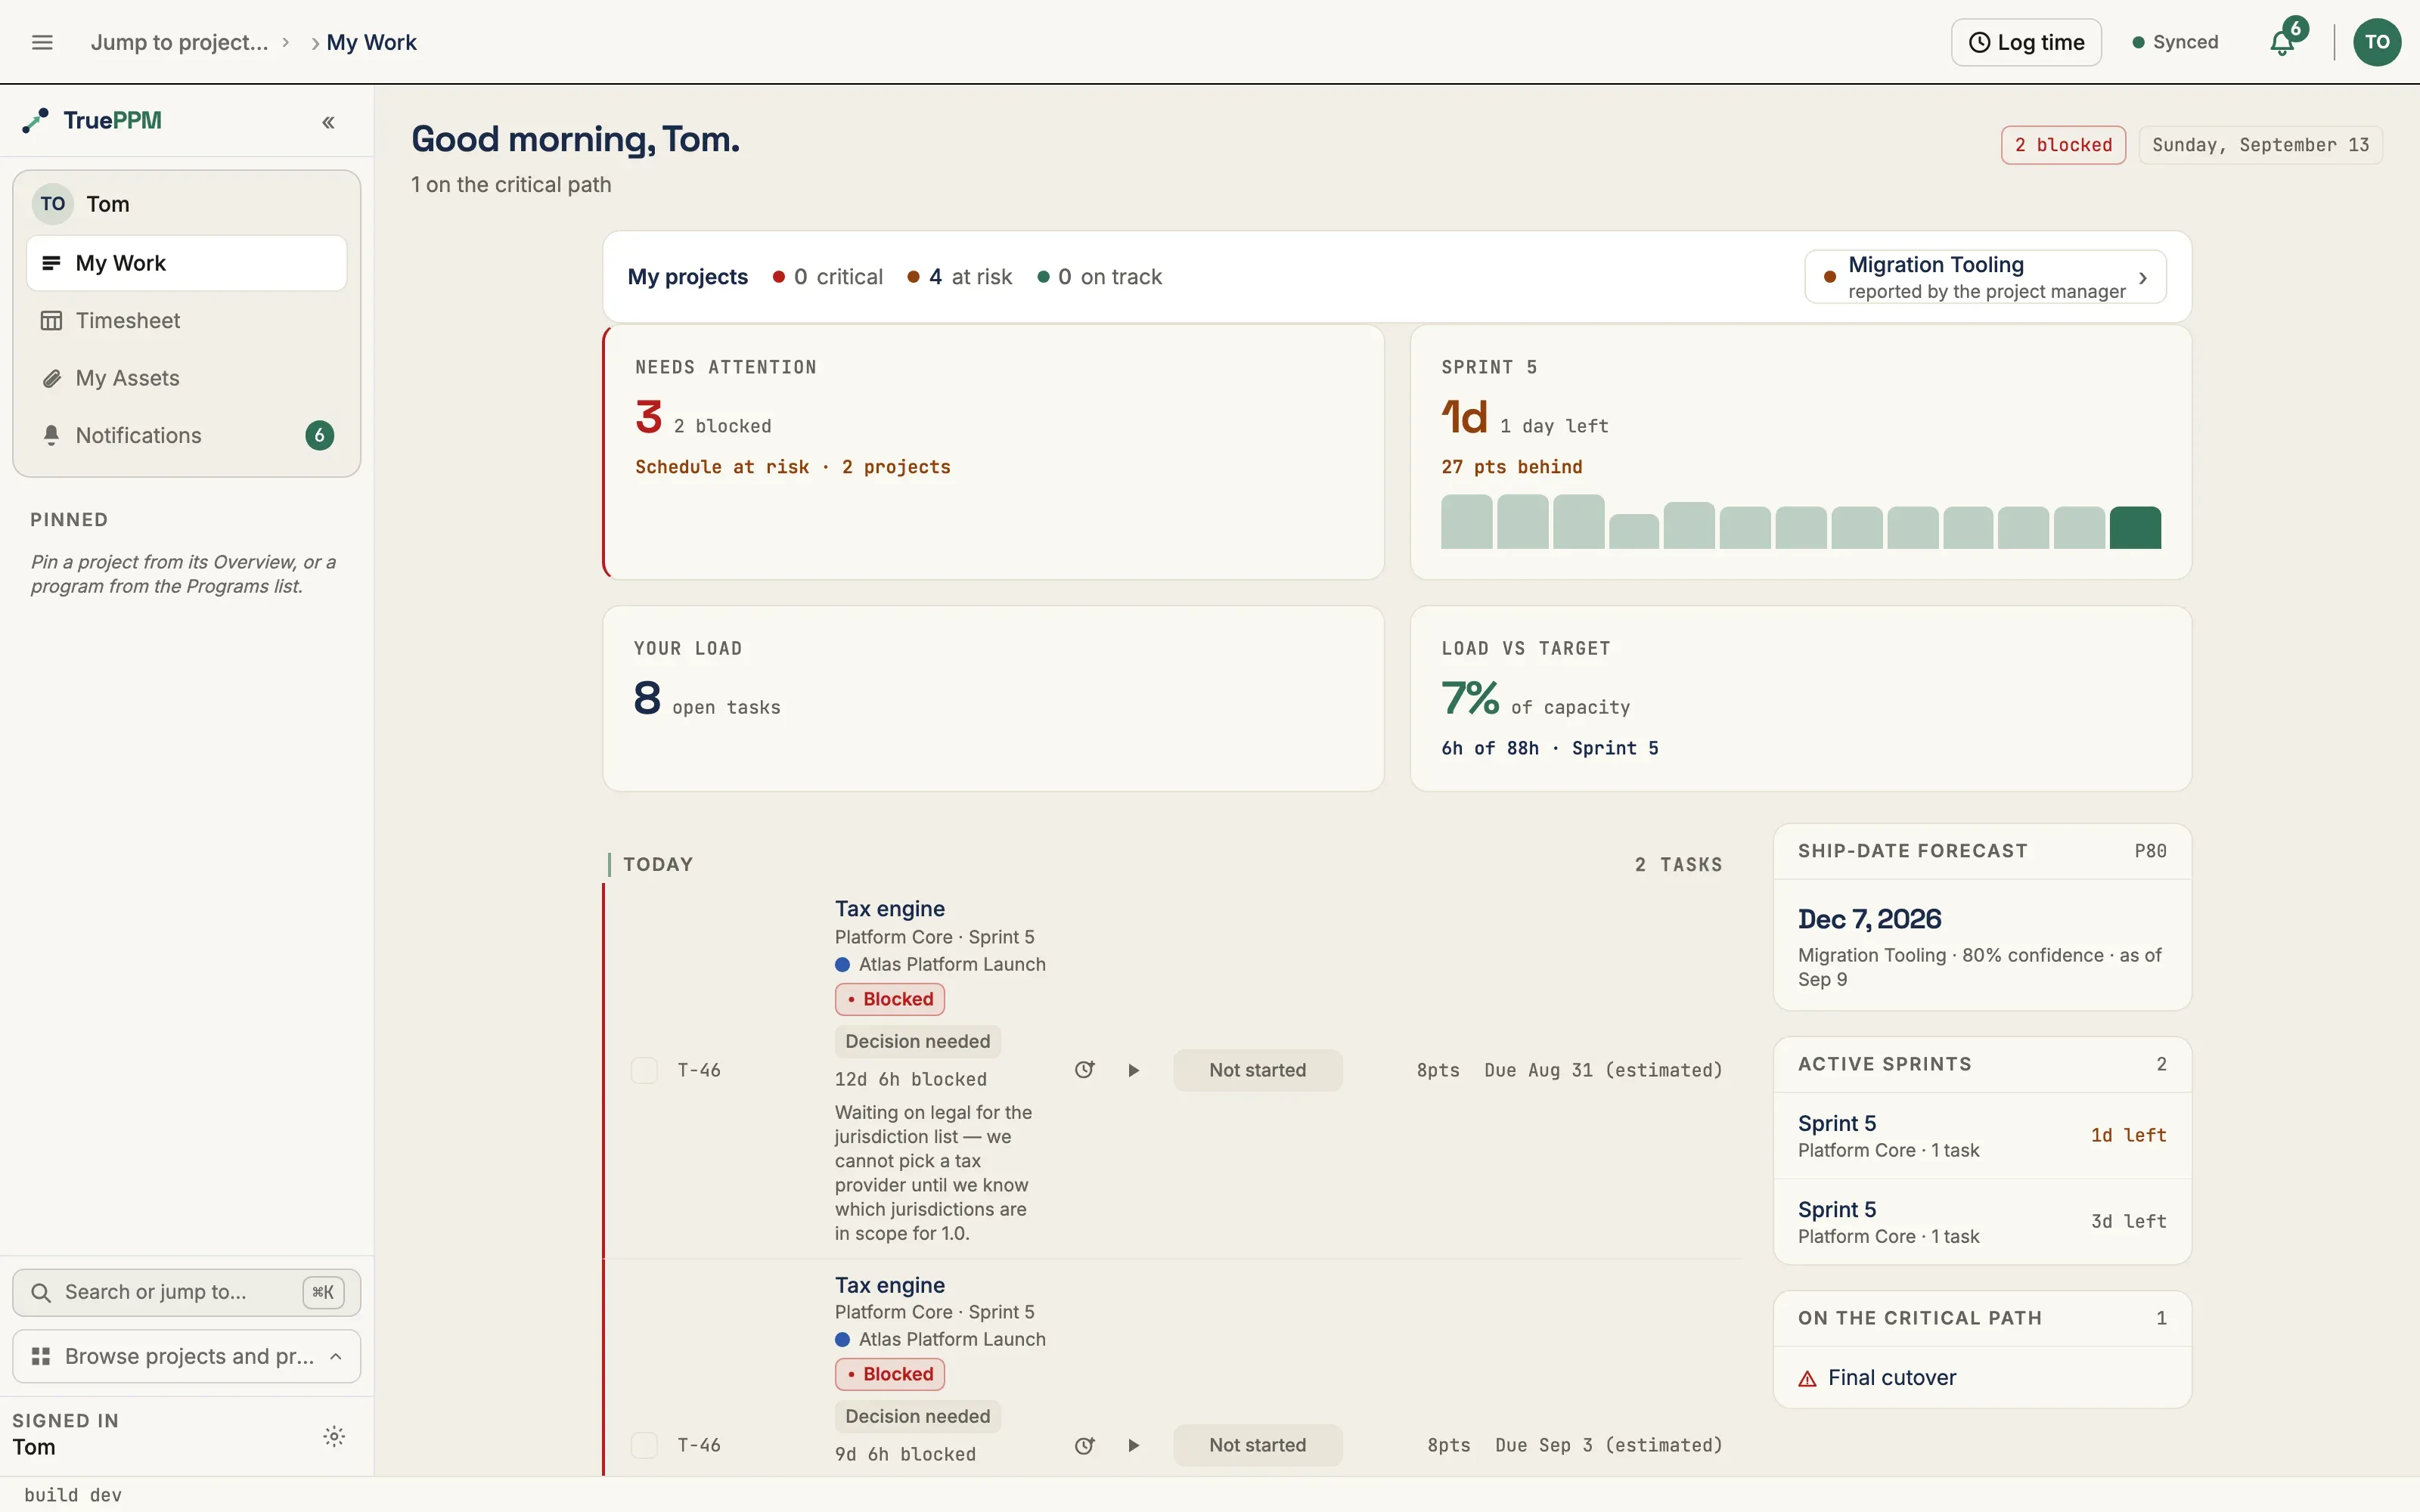Start the timer for the 12d 6h blocked task

point(1133,1070)
